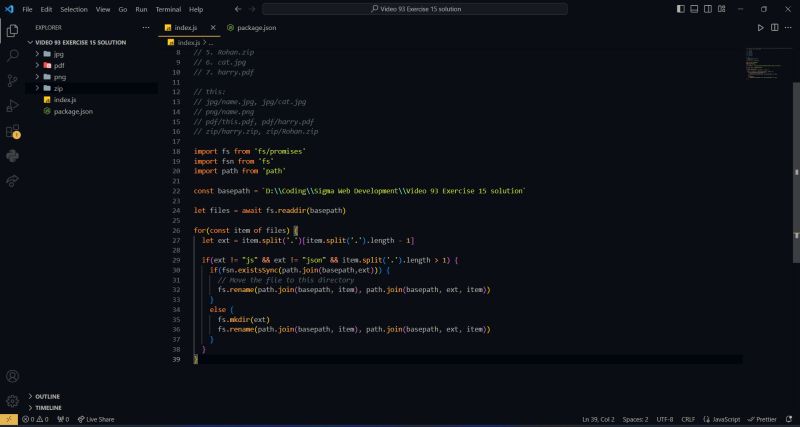Click the command center search box

(x=400, y=9)
